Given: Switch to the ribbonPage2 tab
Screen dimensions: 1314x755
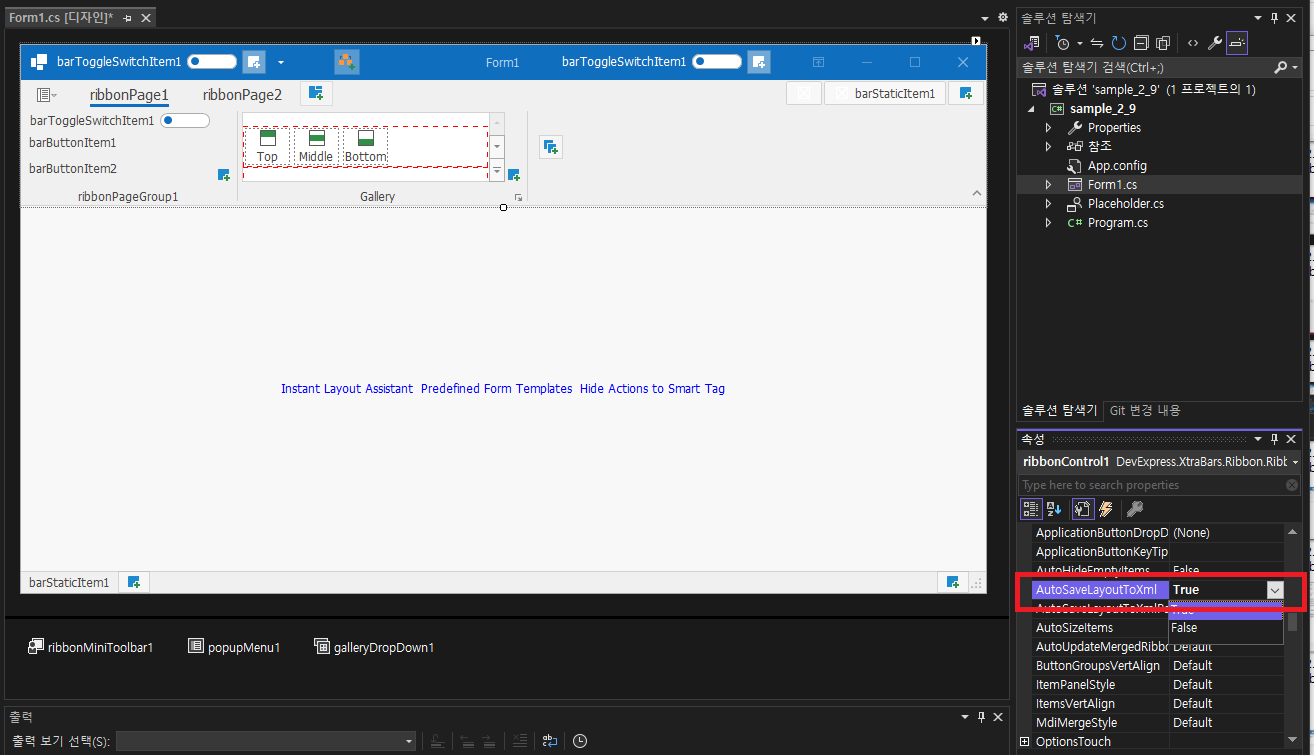Looking at the screenshot, I should [242, 95].
